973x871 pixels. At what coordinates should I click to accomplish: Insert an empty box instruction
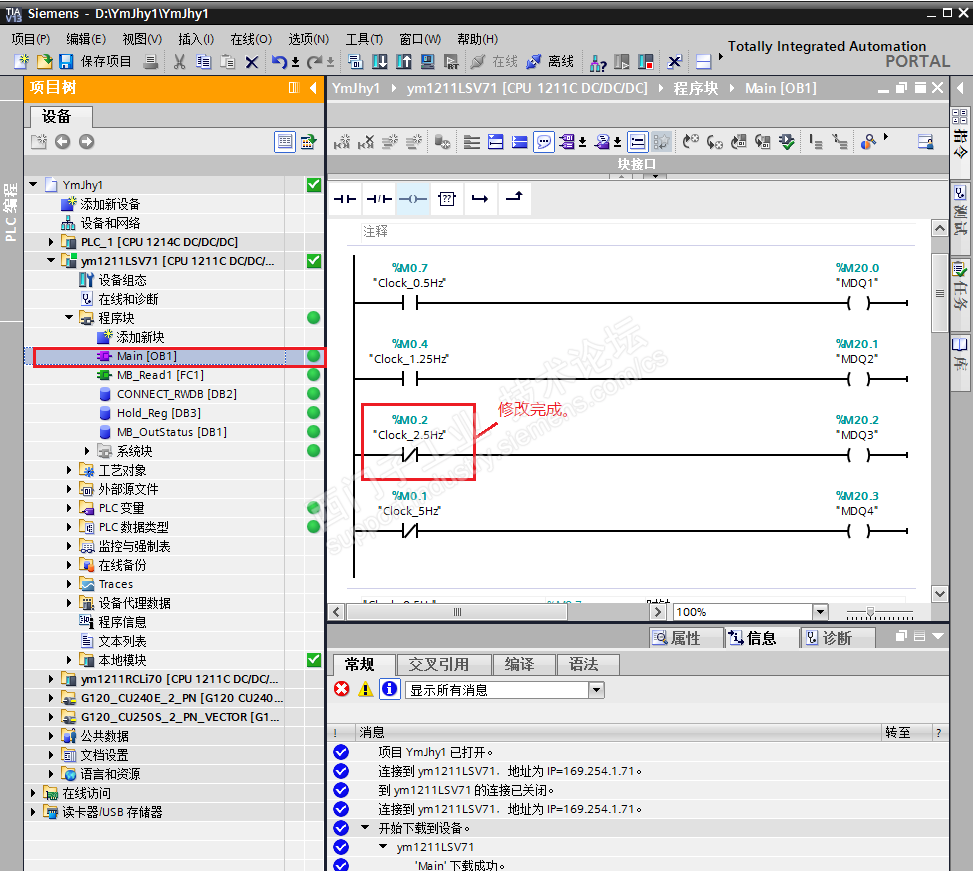tap(447, 199)
